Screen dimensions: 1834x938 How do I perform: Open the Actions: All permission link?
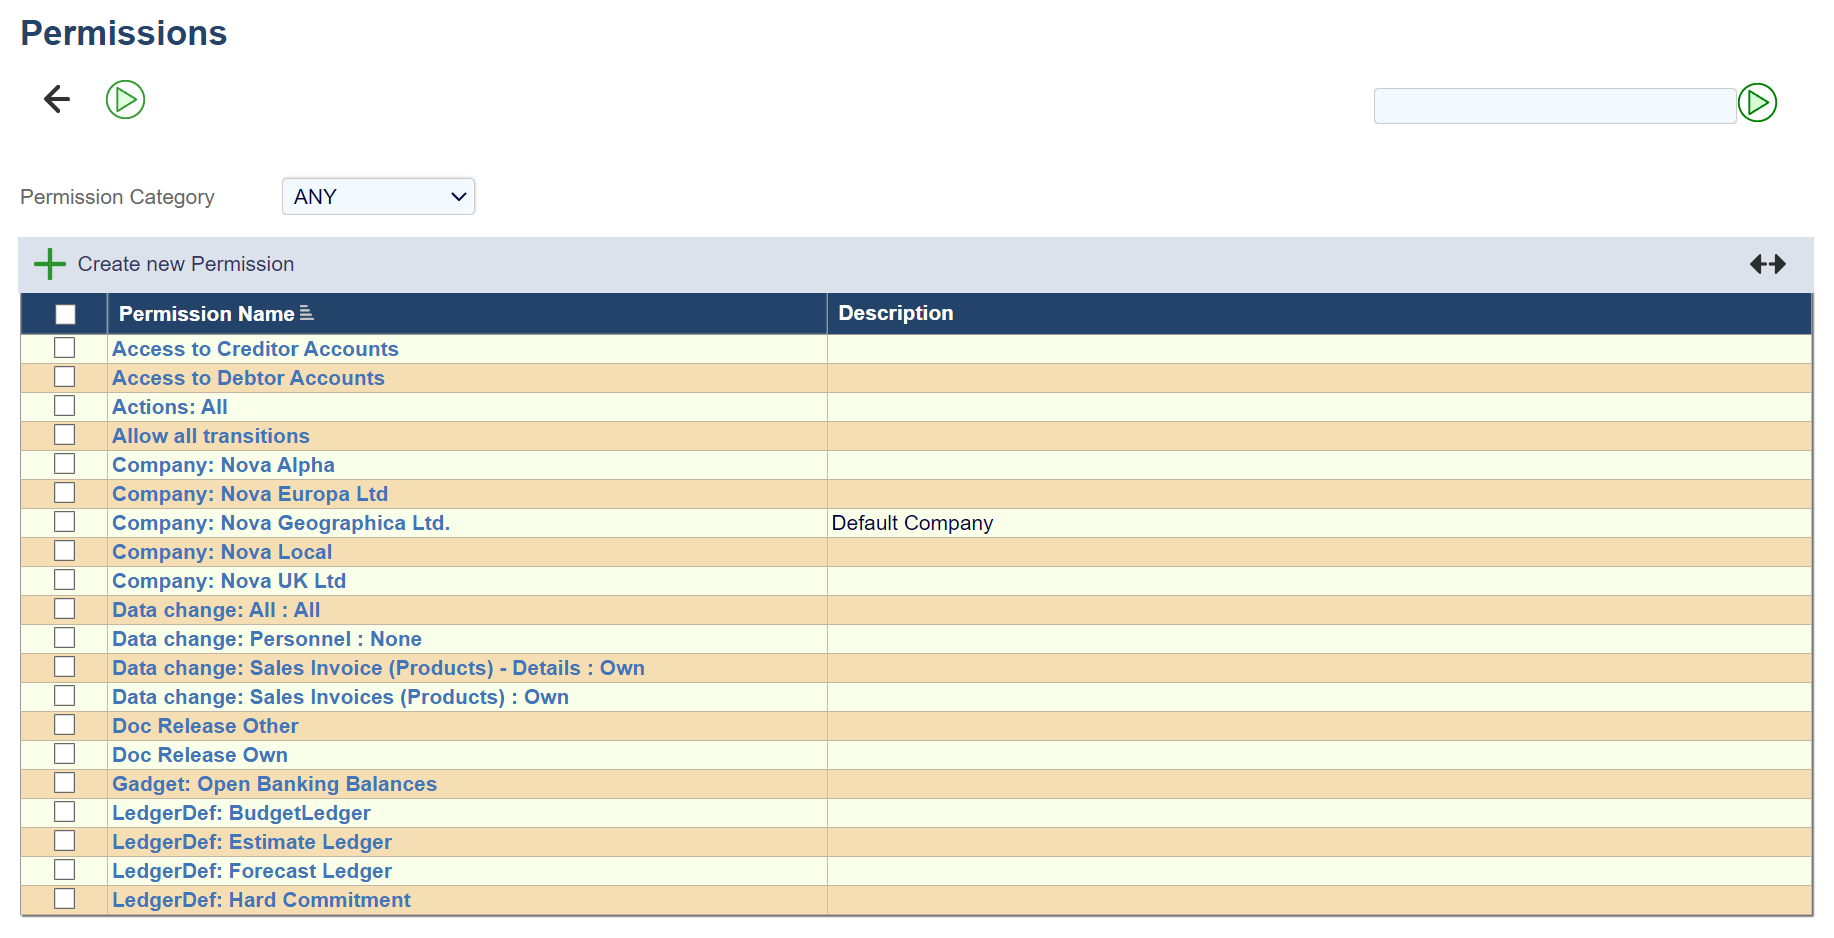click(x=170, y=407)
